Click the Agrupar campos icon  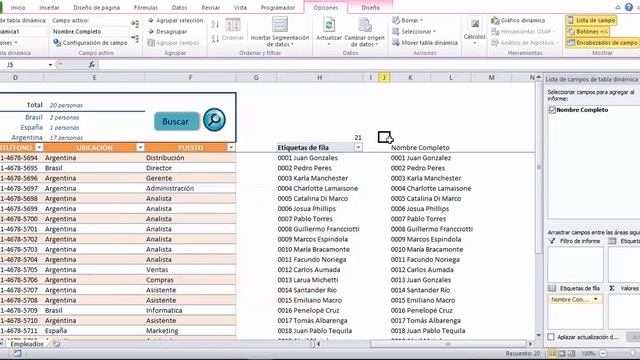151,42
